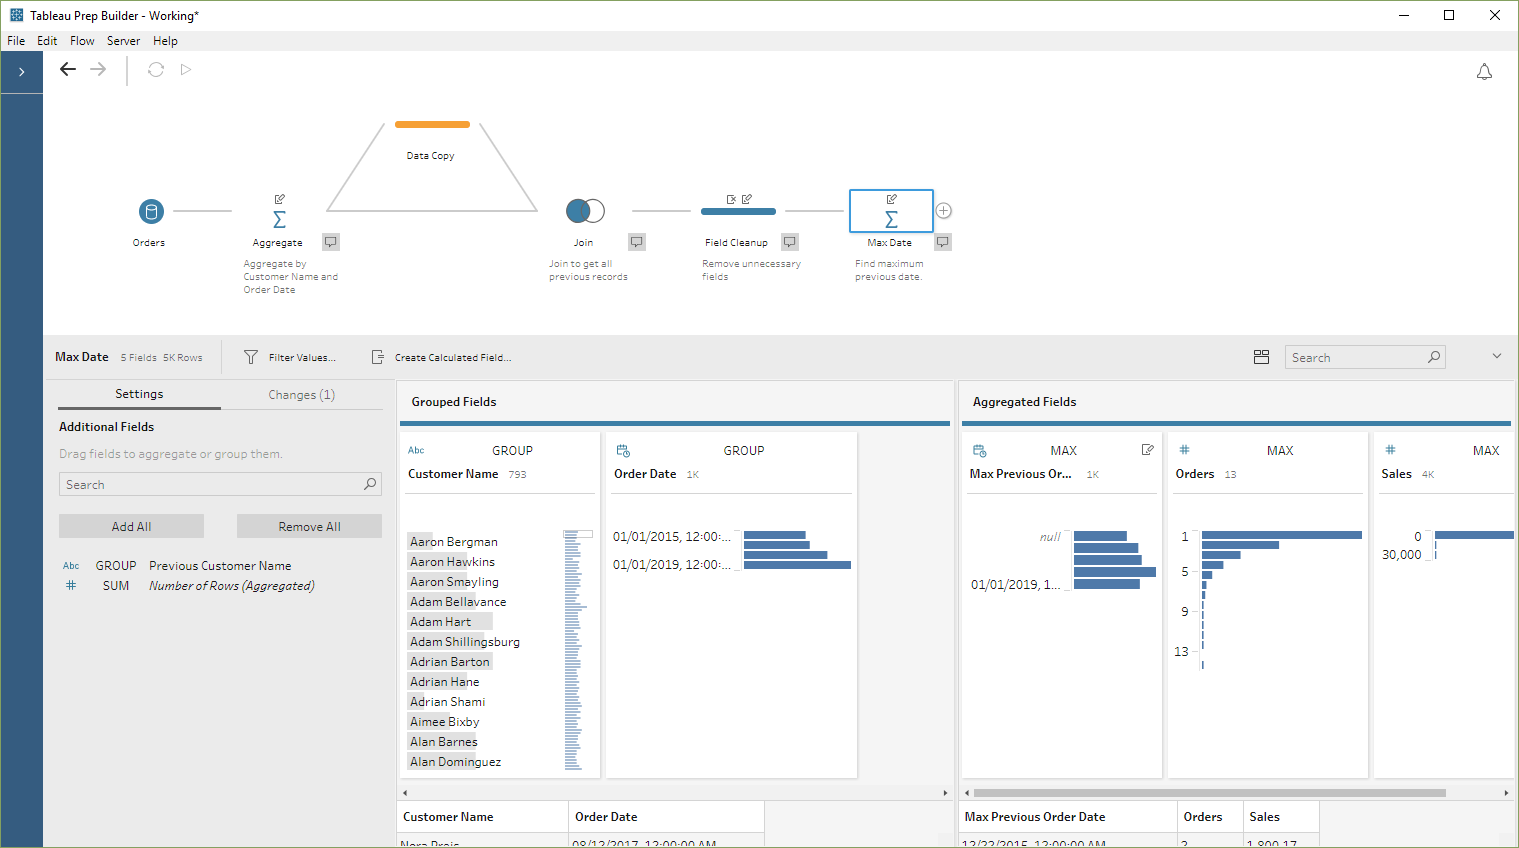Focus the toolbar Search field

(1365, 357)
